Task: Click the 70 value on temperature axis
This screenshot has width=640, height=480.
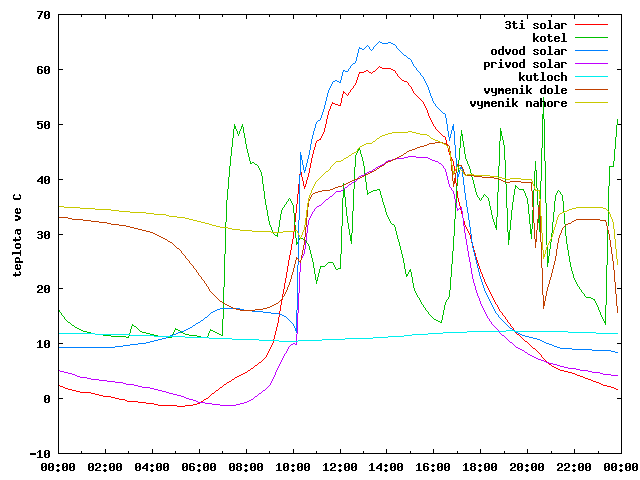Action: coord(44,16)
